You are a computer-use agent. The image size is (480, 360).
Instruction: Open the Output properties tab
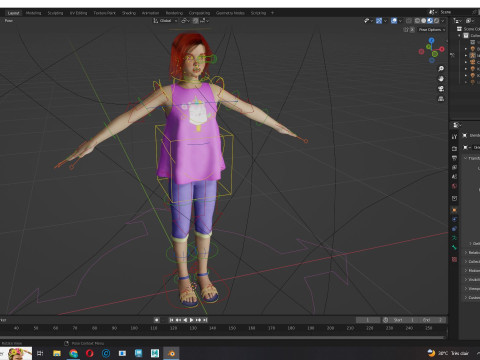tap(454, 158)
